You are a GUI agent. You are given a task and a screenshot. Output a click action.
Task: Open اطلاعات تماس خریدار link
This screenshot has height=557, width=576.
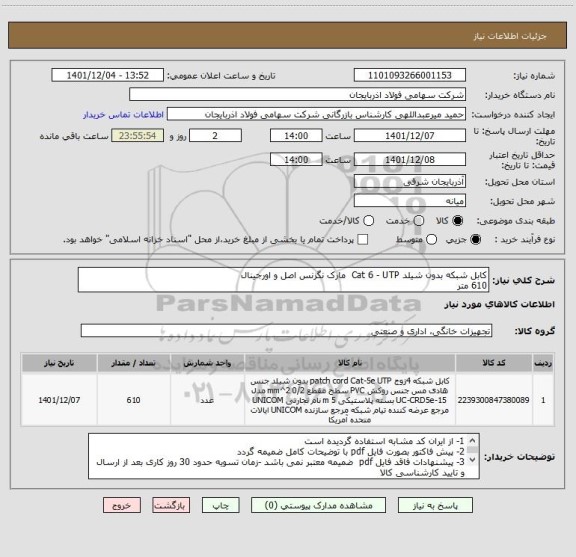(x=123, y=115)
